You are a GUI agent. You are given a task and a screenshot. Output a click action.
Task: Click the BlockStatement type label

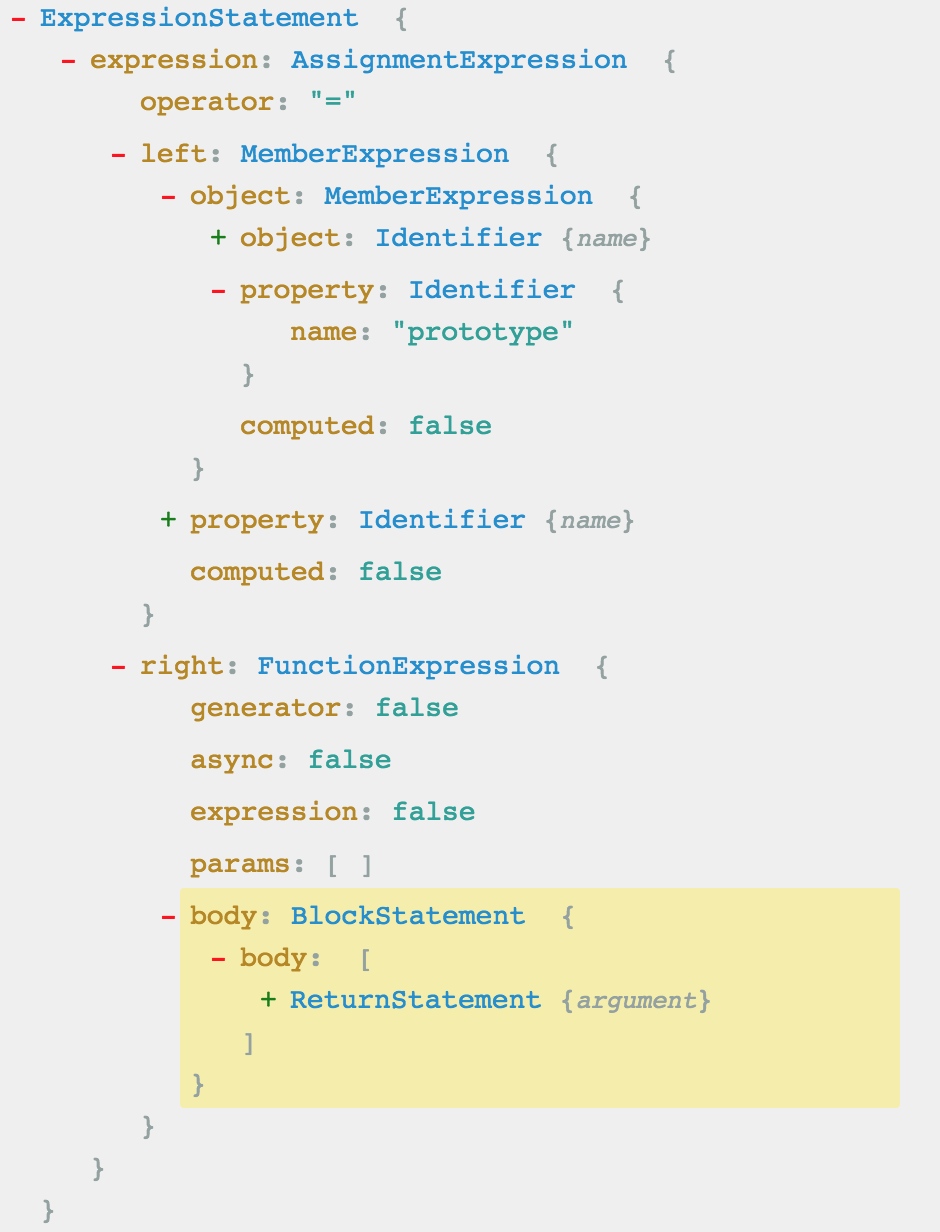(x=408, y=916)
